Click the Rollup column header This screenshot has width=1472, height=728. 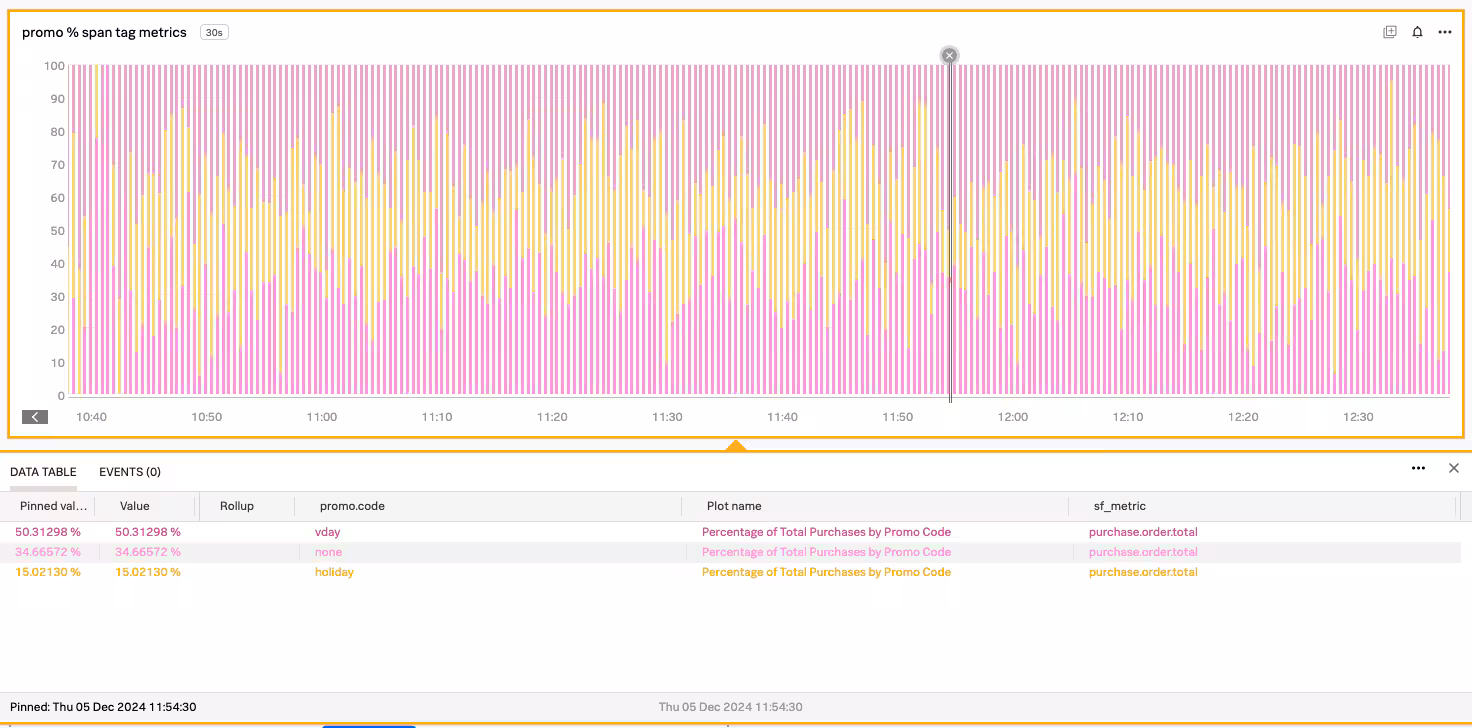237,506
